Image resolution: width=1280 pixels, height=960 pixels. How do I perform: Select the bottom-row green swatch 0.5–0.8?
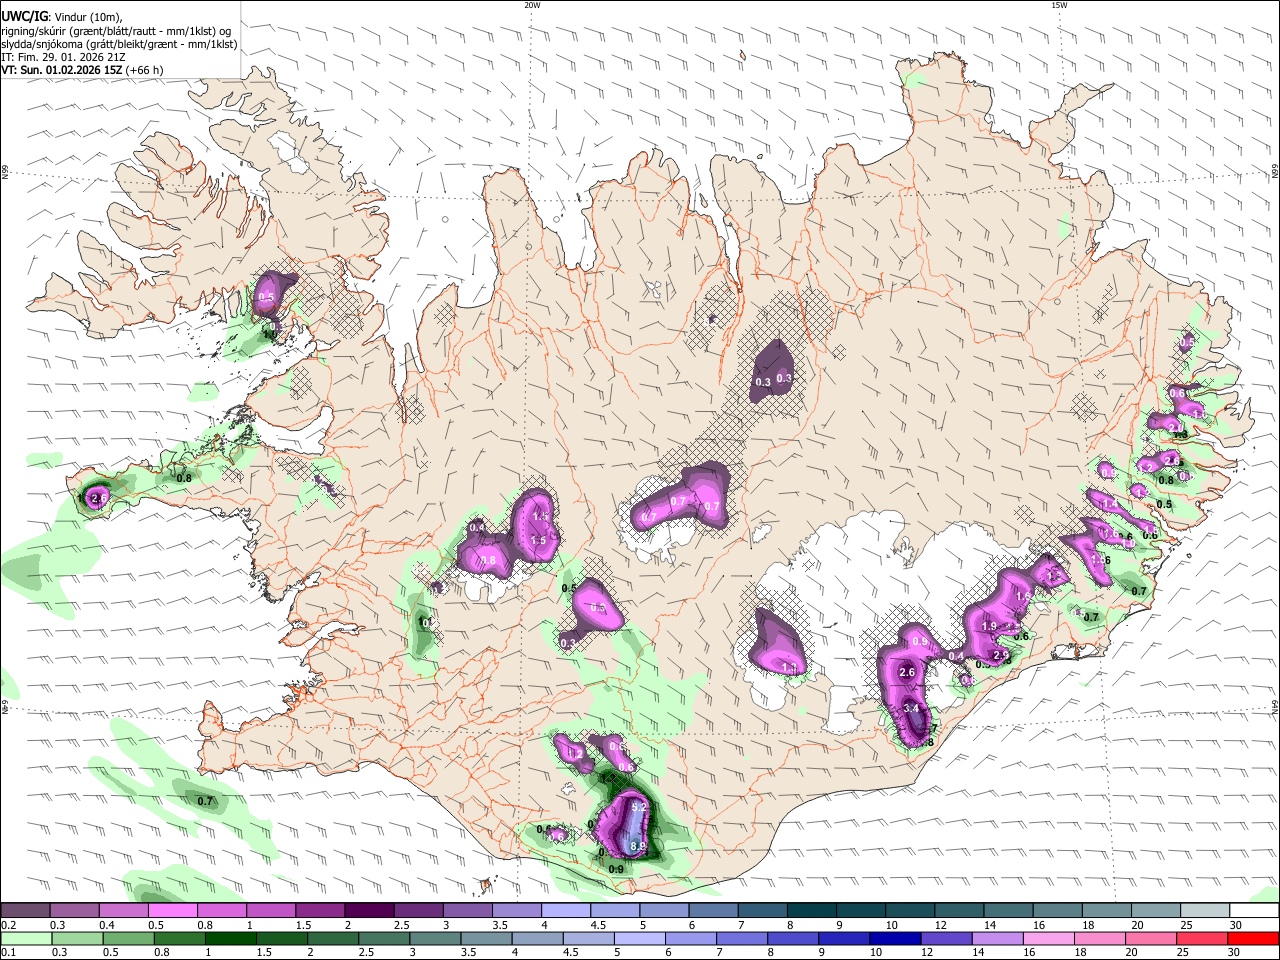pyautogui.click(x=128, y=938)
